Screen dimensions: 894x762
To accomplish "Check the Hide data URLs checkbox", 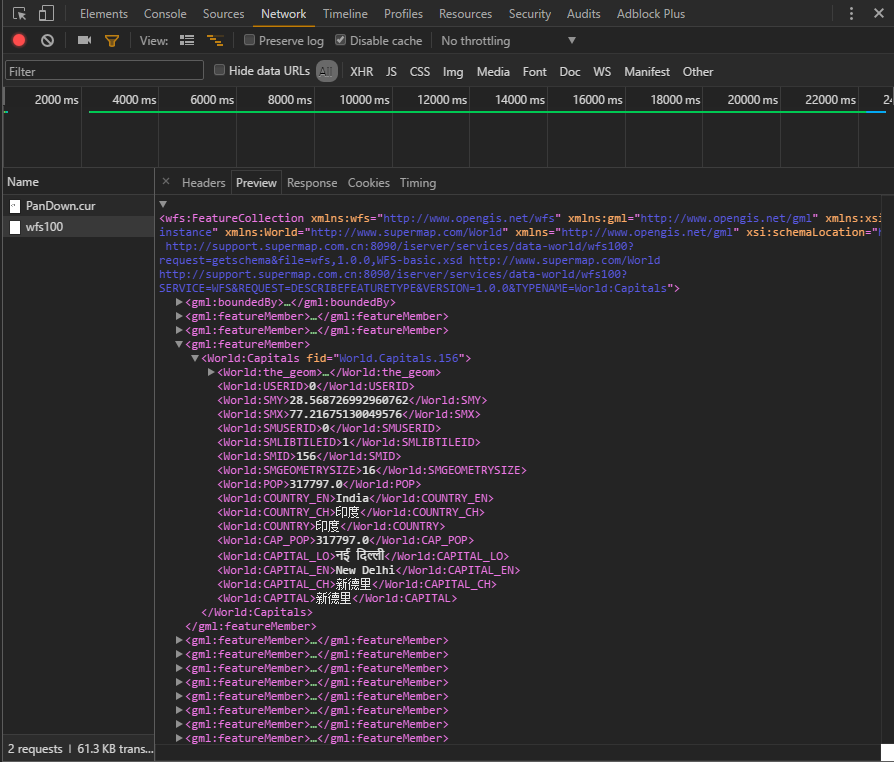I will [220, 71].
